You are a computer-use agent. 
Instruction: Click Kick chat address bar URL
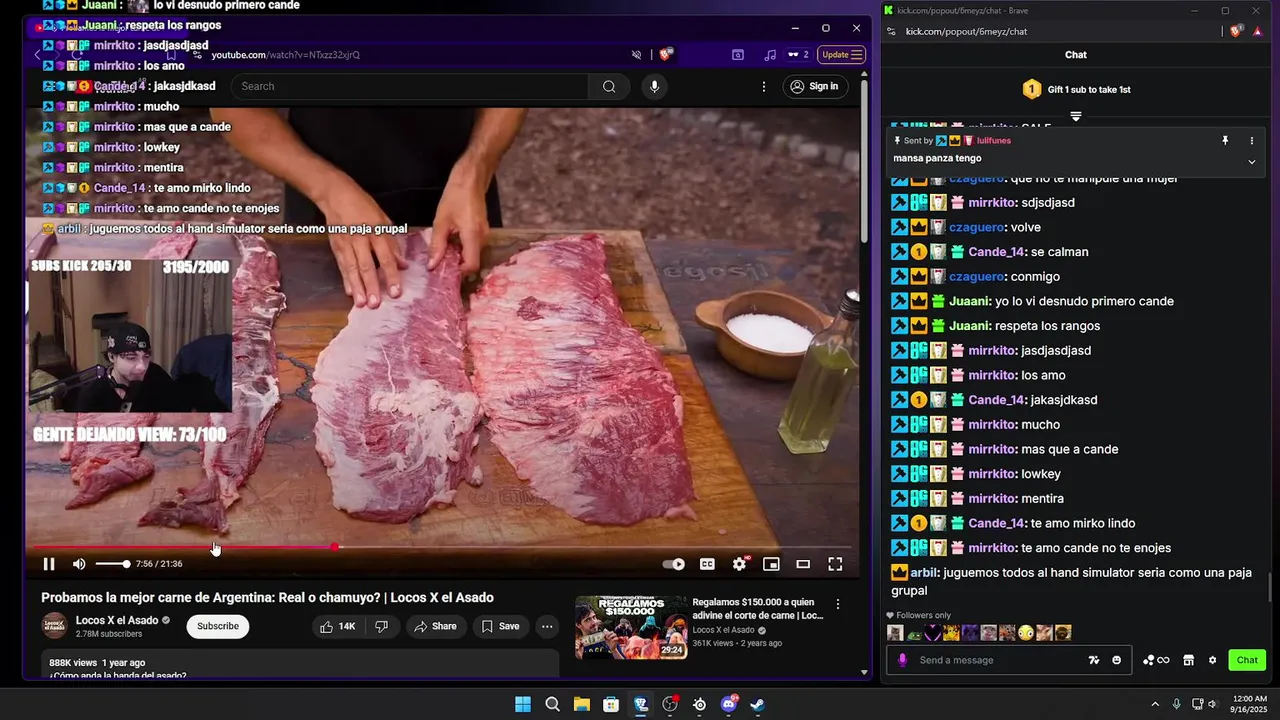[966, 32]
